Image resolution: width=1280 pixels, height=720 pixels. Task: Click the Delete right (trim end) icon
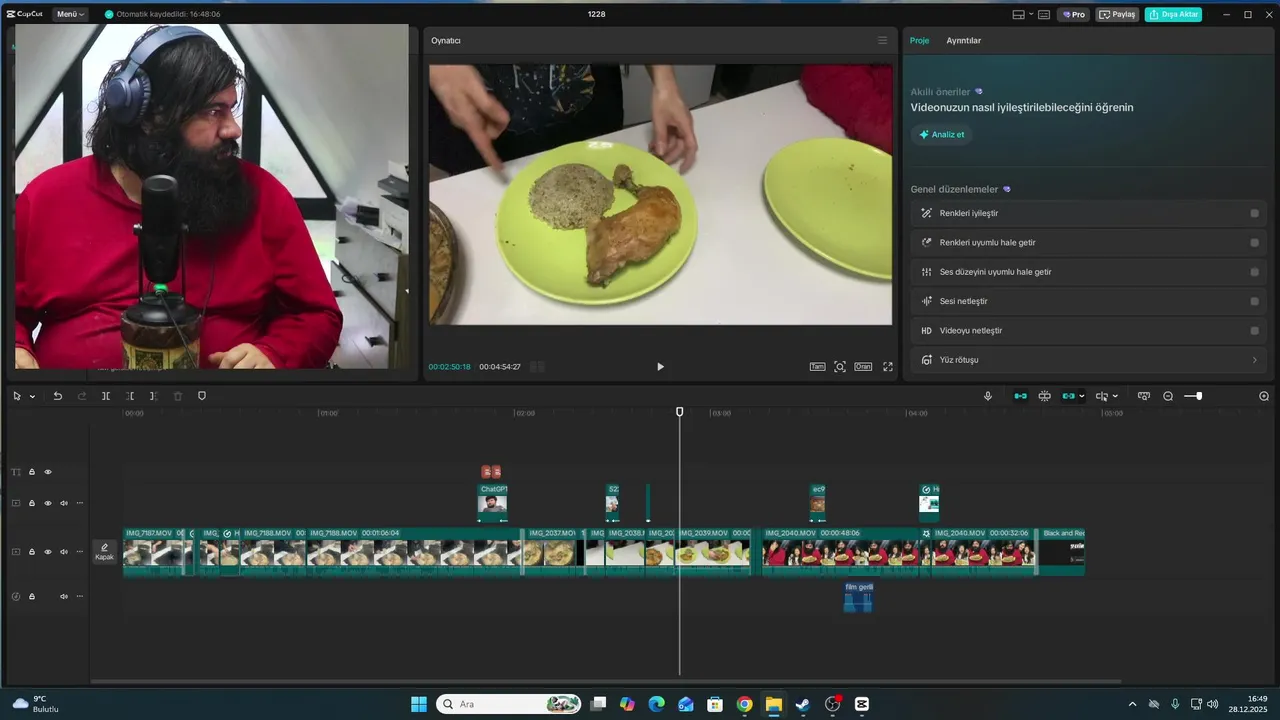[x=153, y=396]
